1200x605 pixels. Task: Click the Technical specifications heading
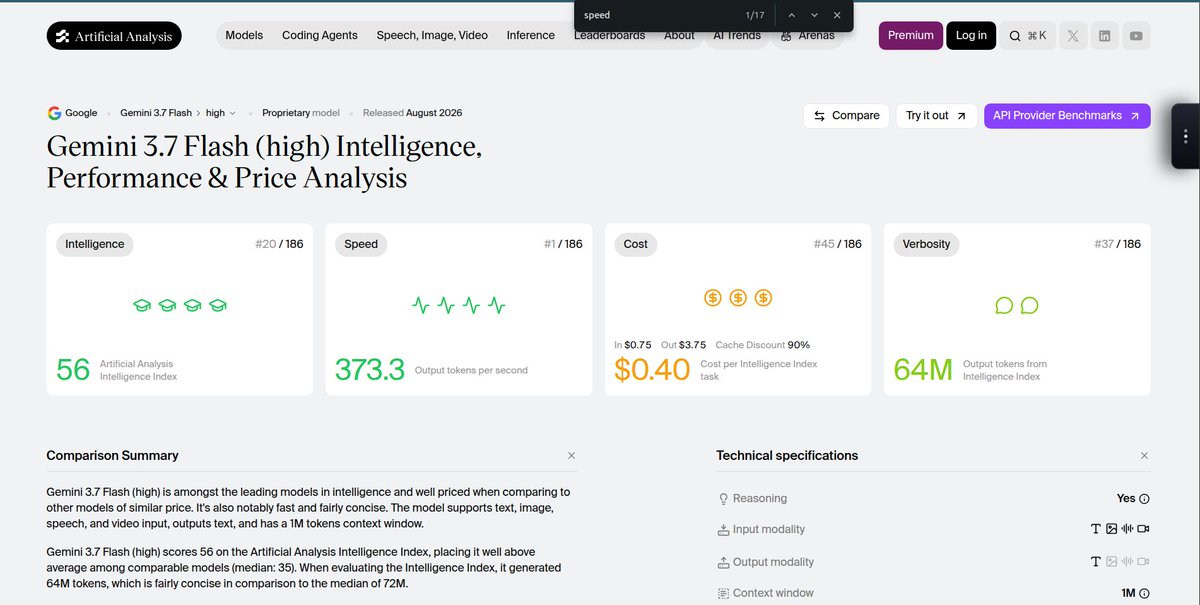click(x=787, y=456)
